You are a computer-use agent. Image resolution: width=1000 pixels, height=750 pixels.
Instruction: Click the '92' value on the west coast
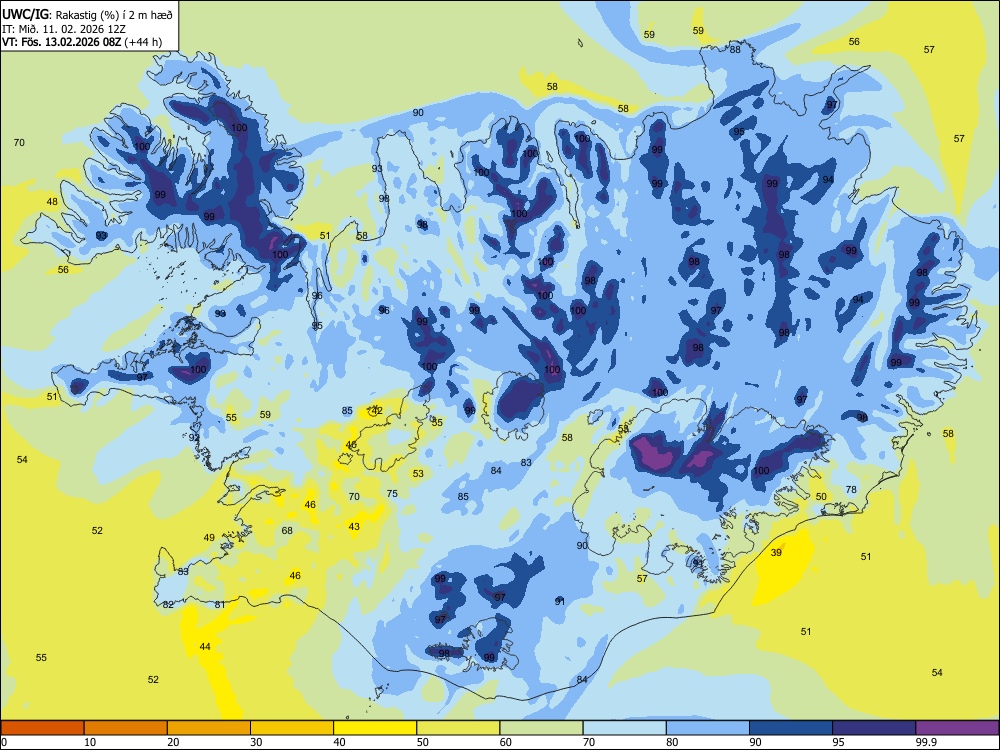194,438
